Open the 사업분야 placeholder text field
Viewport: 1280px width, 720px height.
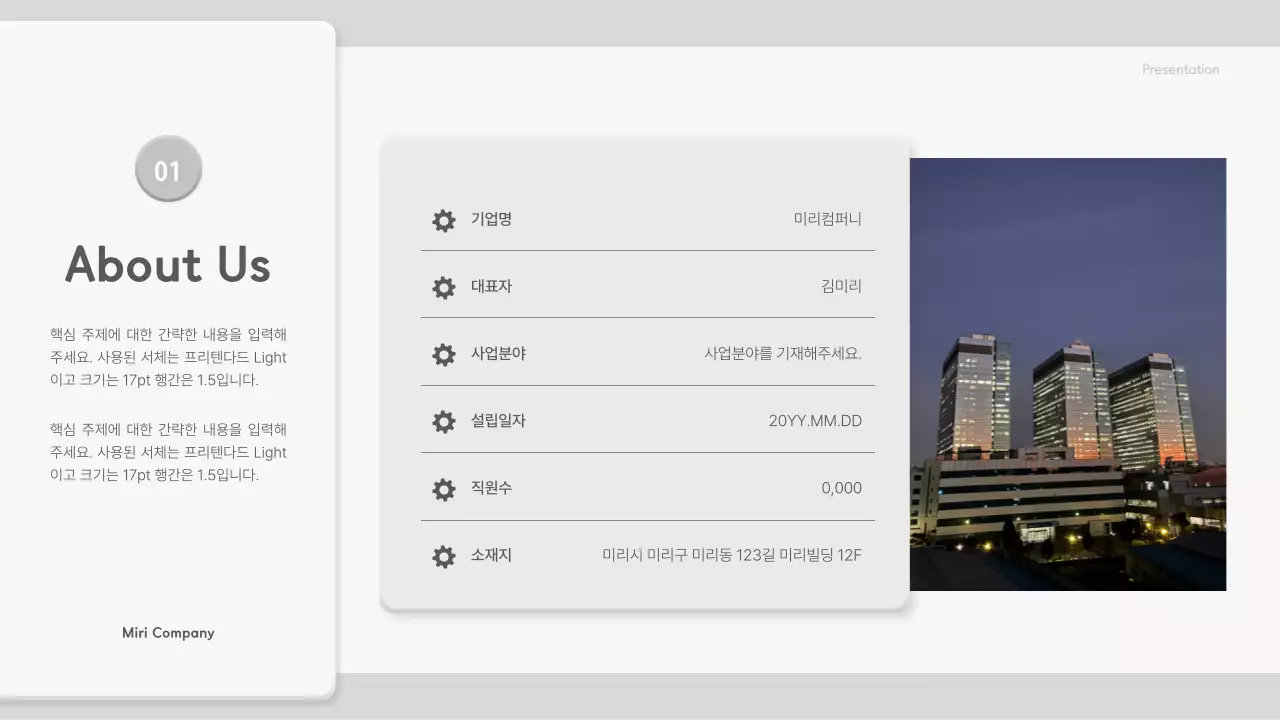(784, 355)
